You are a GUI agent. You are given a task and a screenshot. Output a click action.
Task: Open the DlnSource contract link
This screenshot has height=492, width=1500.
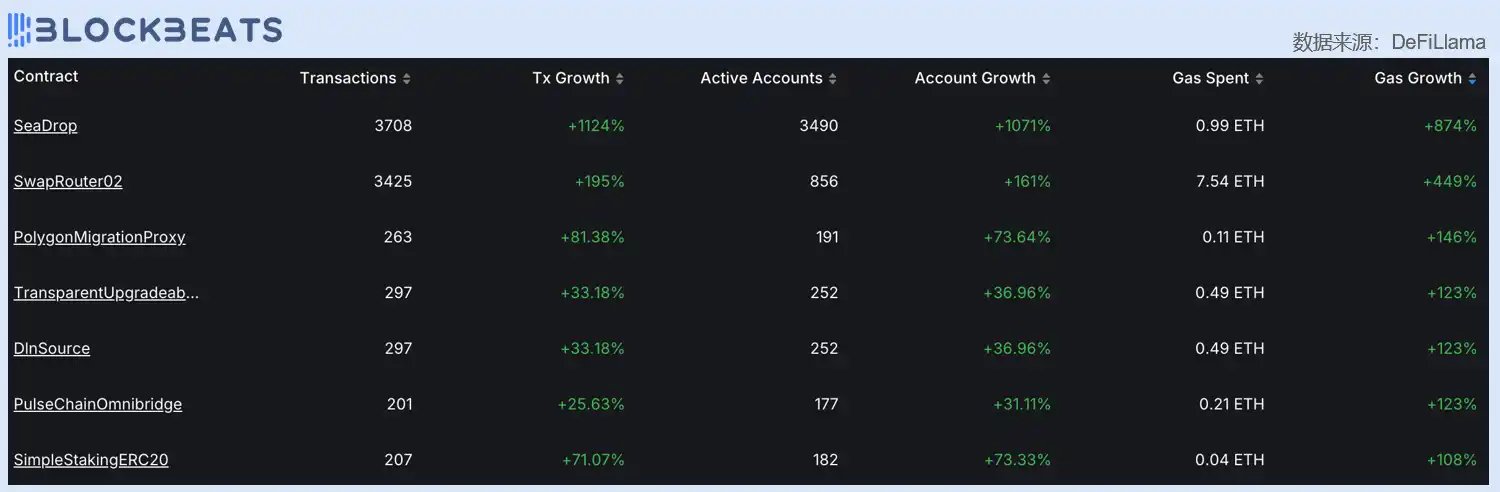pyautogui.click(x=52, y=349)
